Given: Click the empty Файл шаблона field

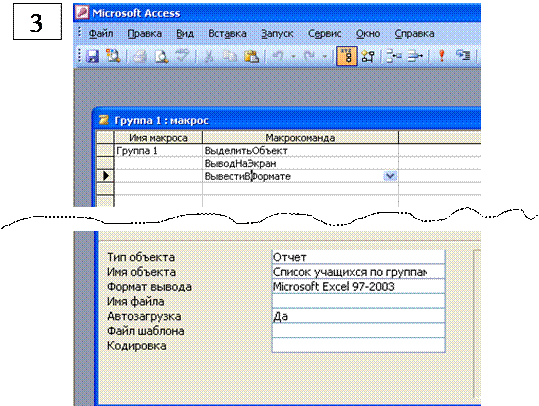Looking at the screenshot, I should [x=359, y=331].
